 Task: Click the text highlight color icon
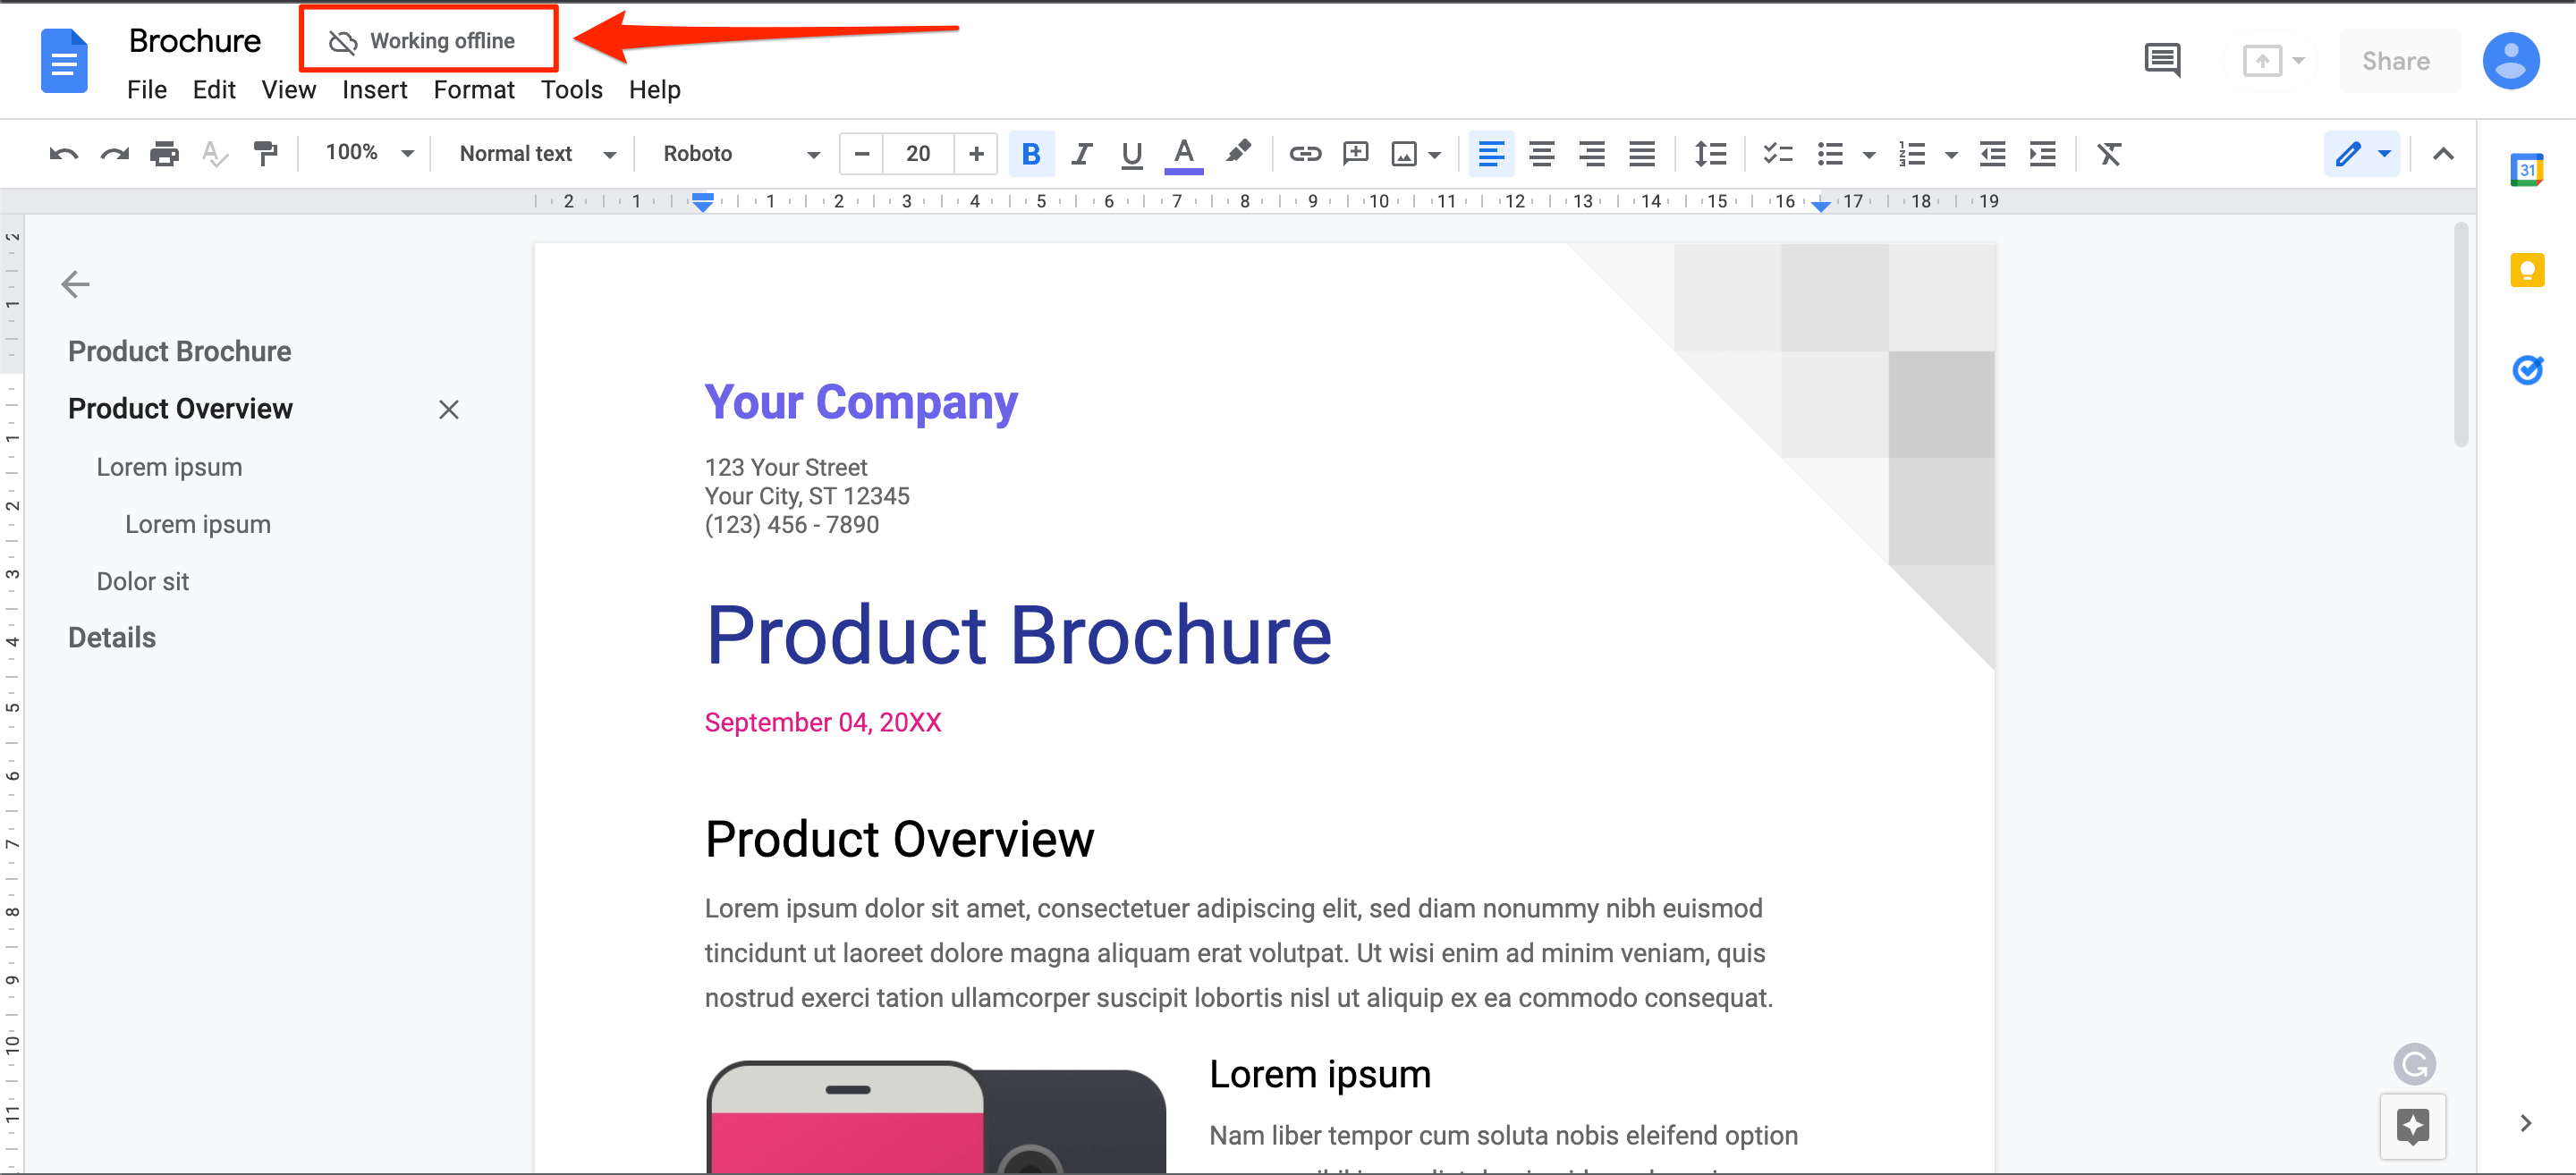pos(1241,153)
